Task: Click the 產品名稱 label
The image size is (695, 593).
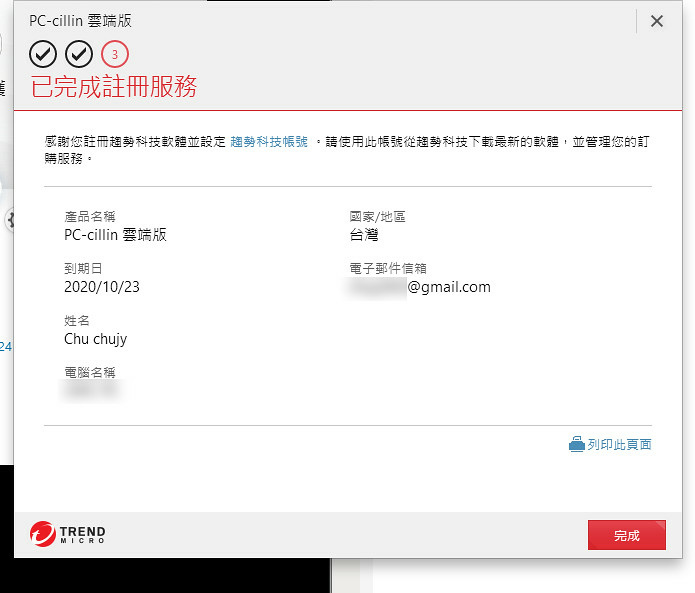Action: tap(90, 216)
